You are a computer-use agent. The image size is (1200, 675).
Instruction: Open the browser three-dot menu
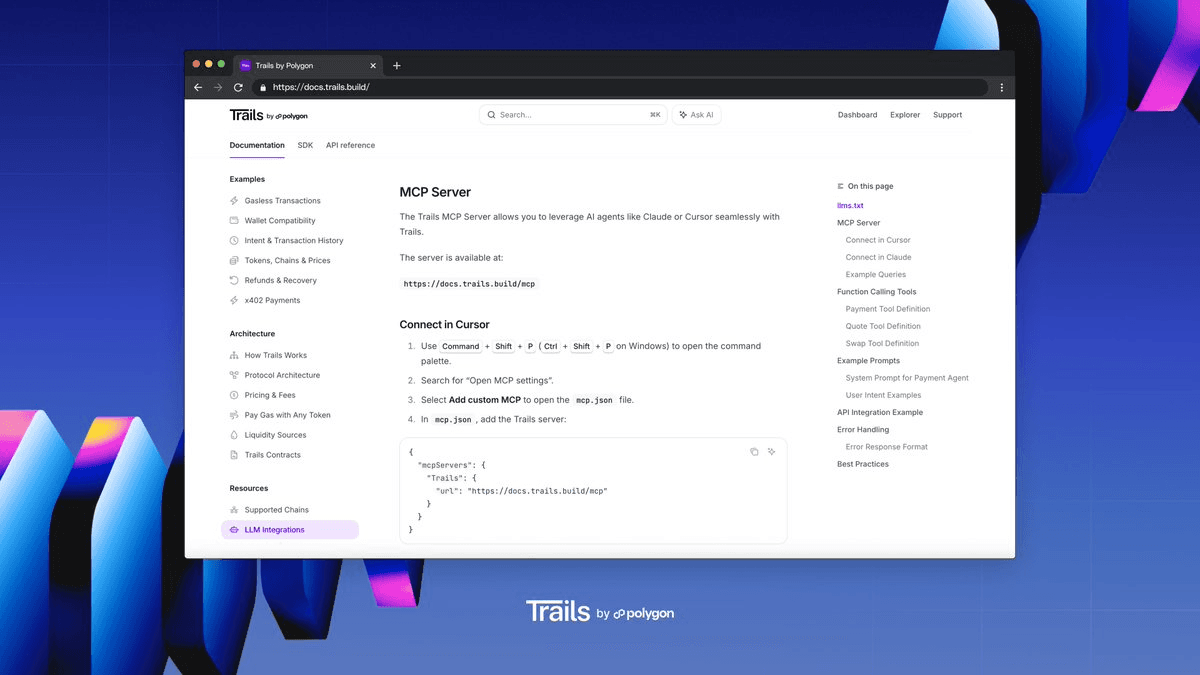coord(1001,87)
